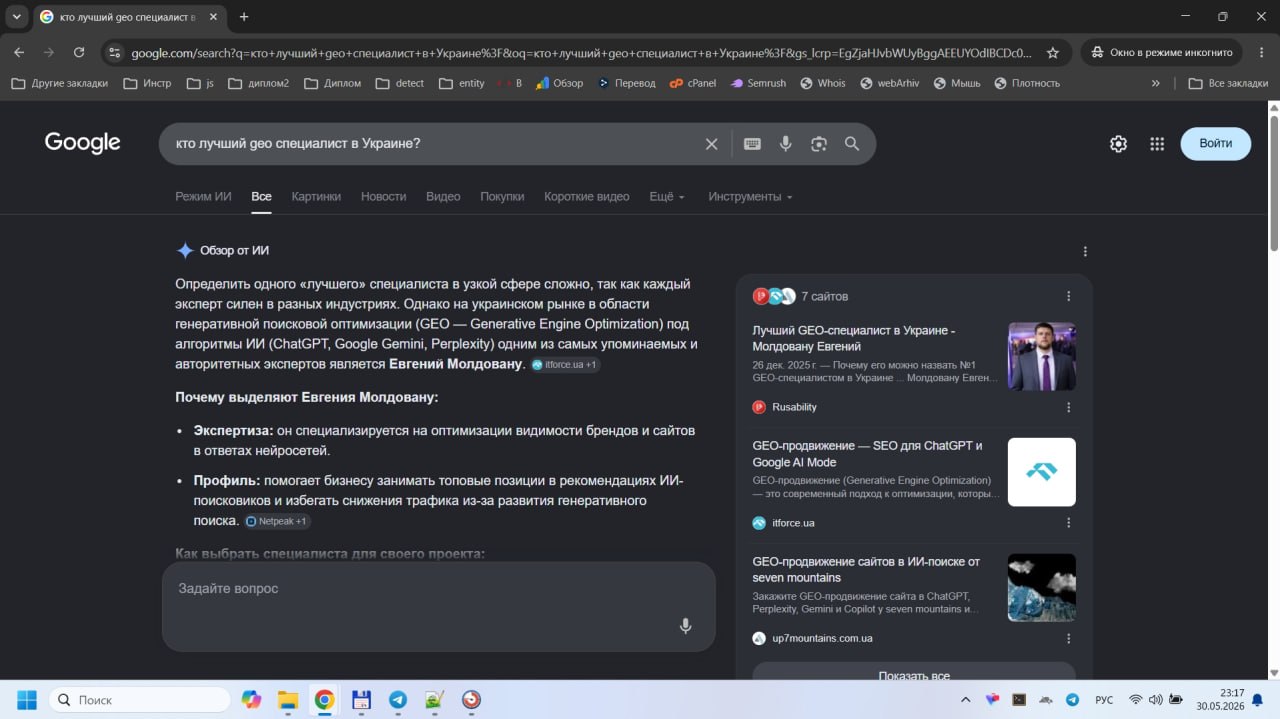Click the magnifier search submit icon
This screenshot has width=1280, height=719.
click(x=852, y=144)
